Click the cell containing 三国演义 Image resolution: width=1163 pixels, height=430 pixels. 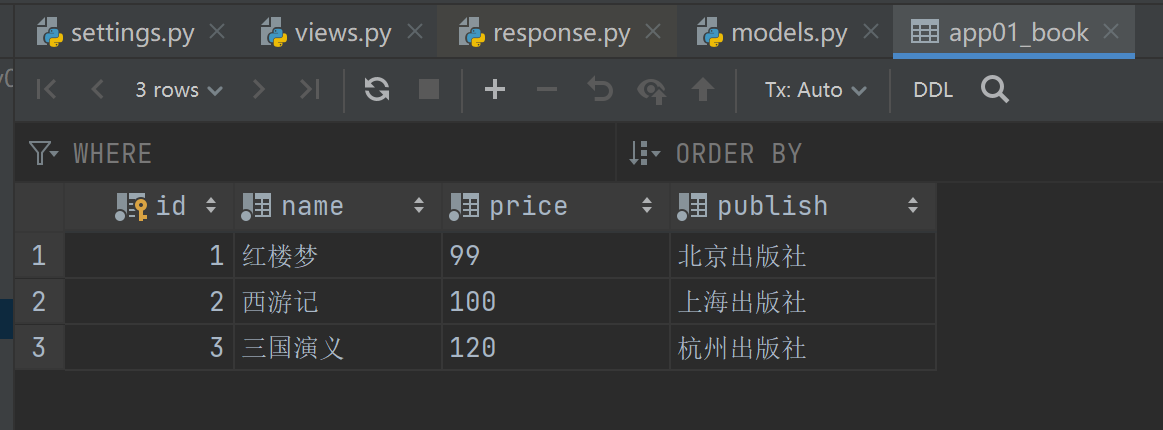coord(338,348)
